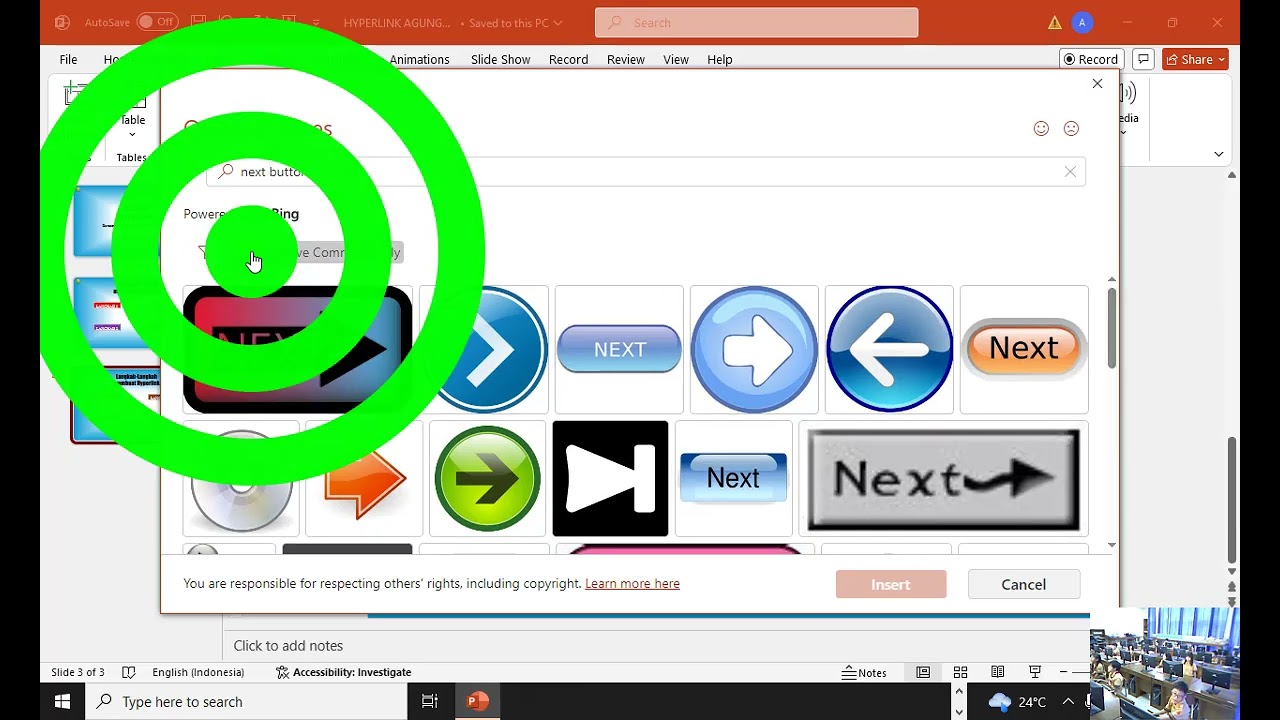Select the dark blue left arrow image
This screenshot has width=1280, height=720.
(889, 349)
